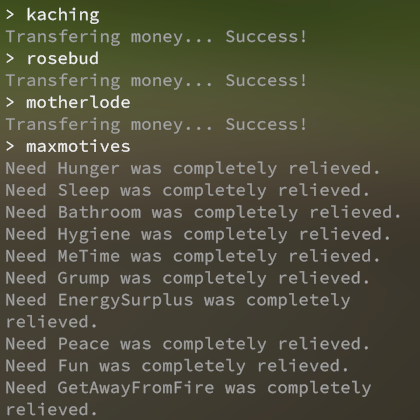
Task: Select the rosebud command text
Action: [x=63, y=59]
